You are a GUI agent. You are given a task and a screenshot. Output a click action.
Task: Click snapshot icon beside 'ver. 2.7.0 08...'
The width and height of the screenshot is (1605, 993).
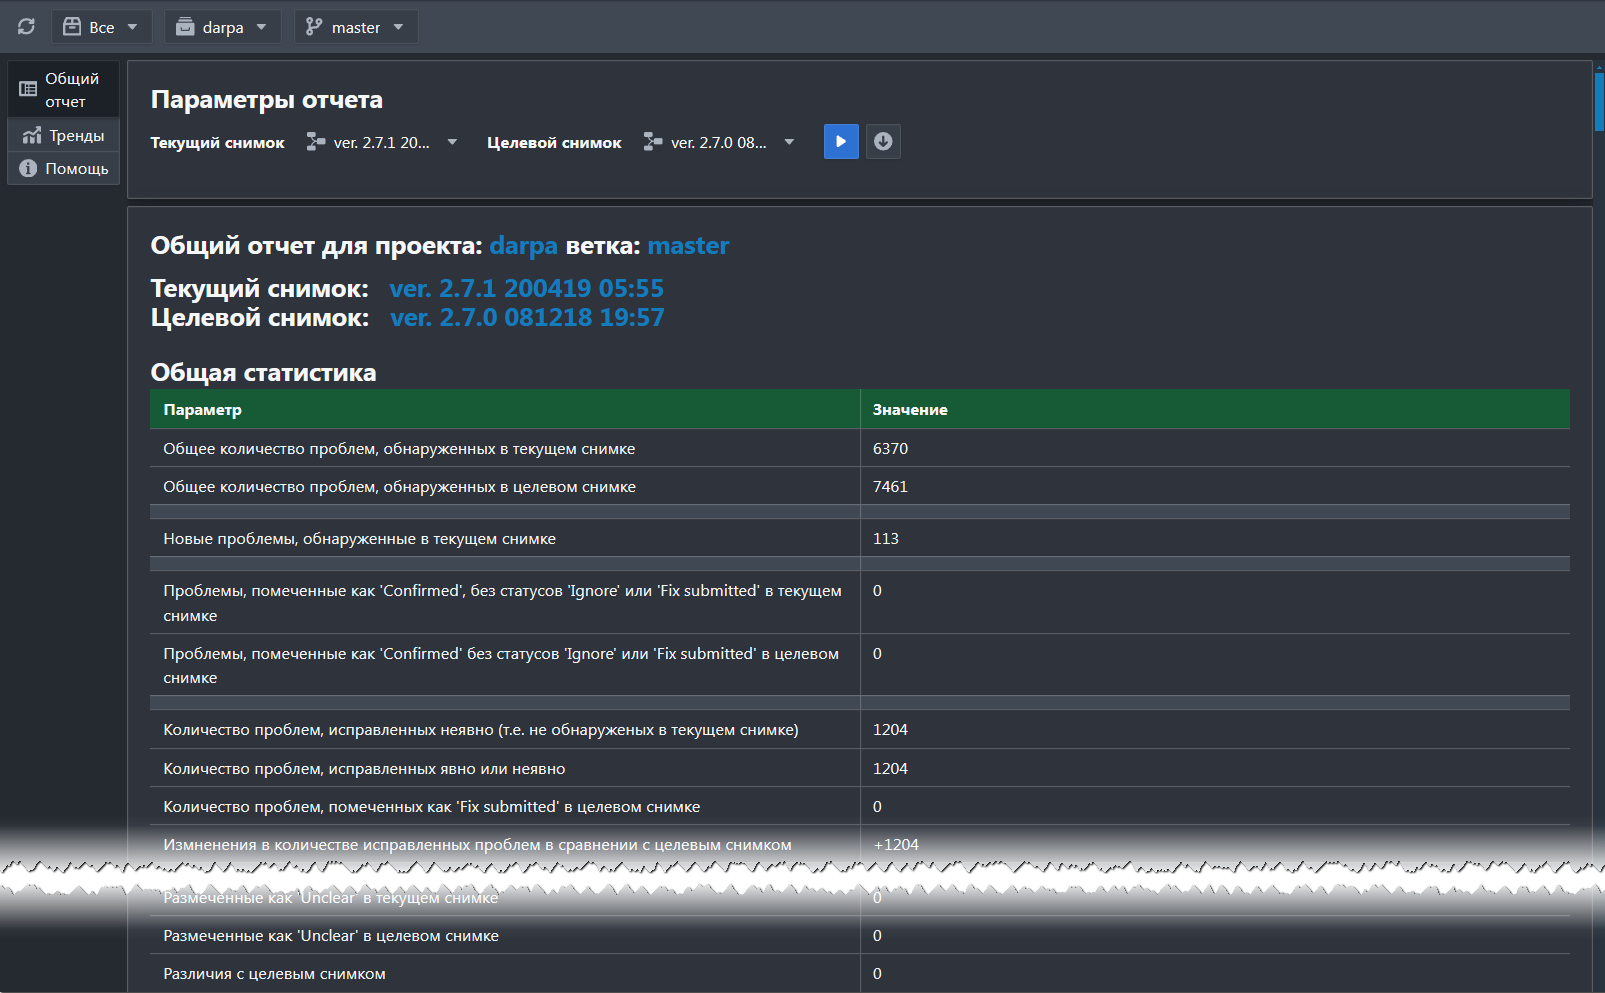(x=653, y=142)
